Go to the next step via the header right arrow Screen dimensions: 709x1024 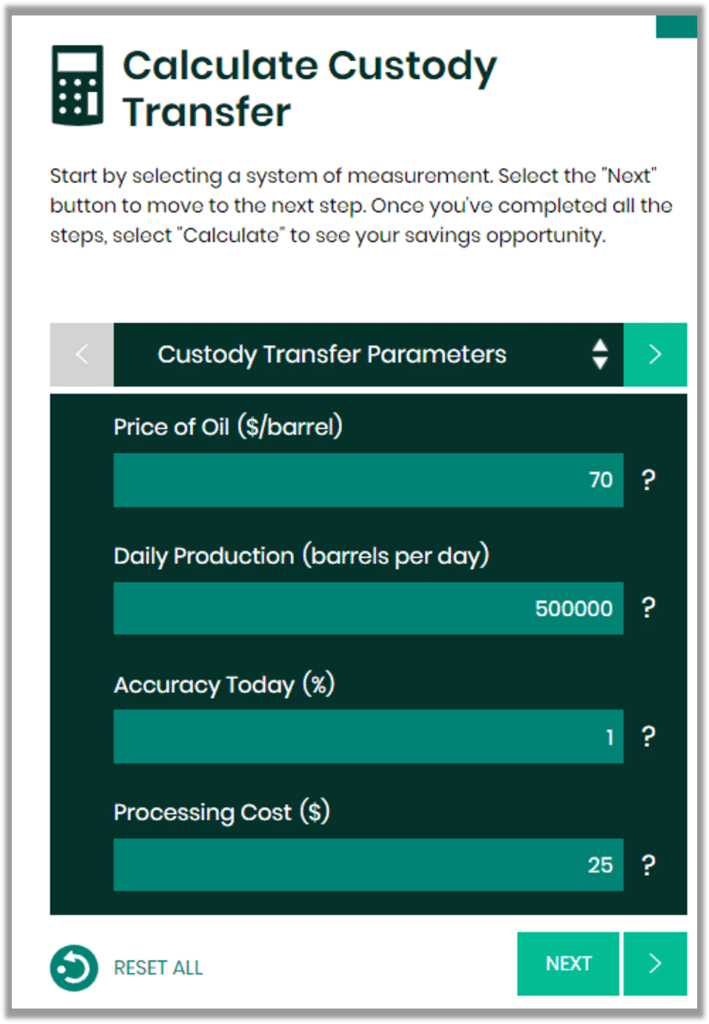(655, 355)
